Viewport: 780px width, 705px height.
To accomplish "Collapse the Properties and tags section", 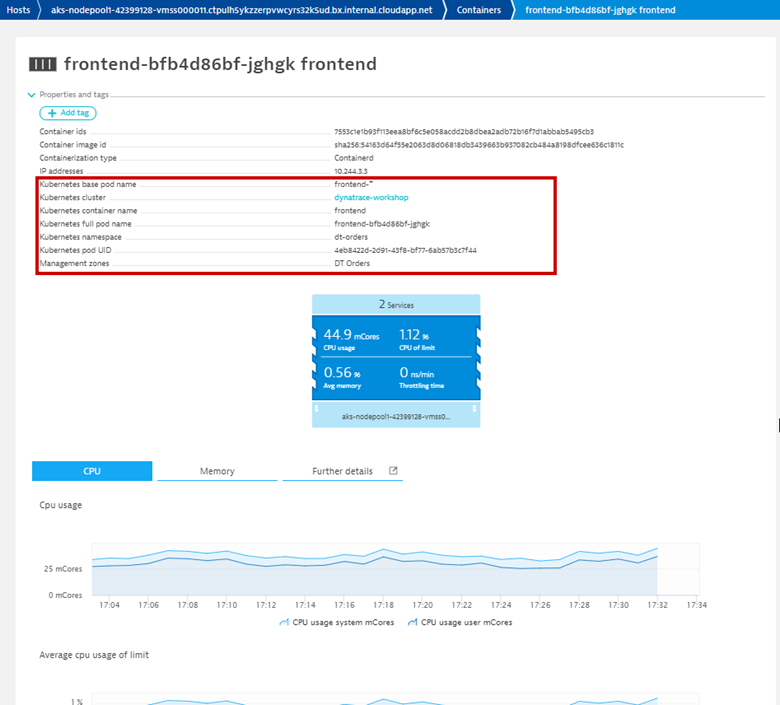I will point(32,95).
